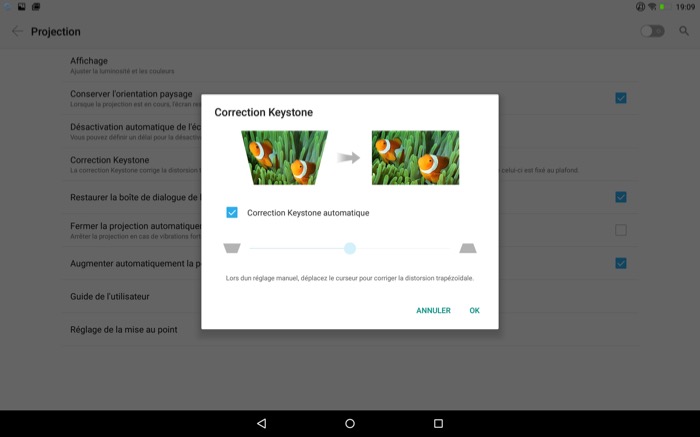Tap the Android home circle button
The image size is (700, 437).
coord(350,423)
